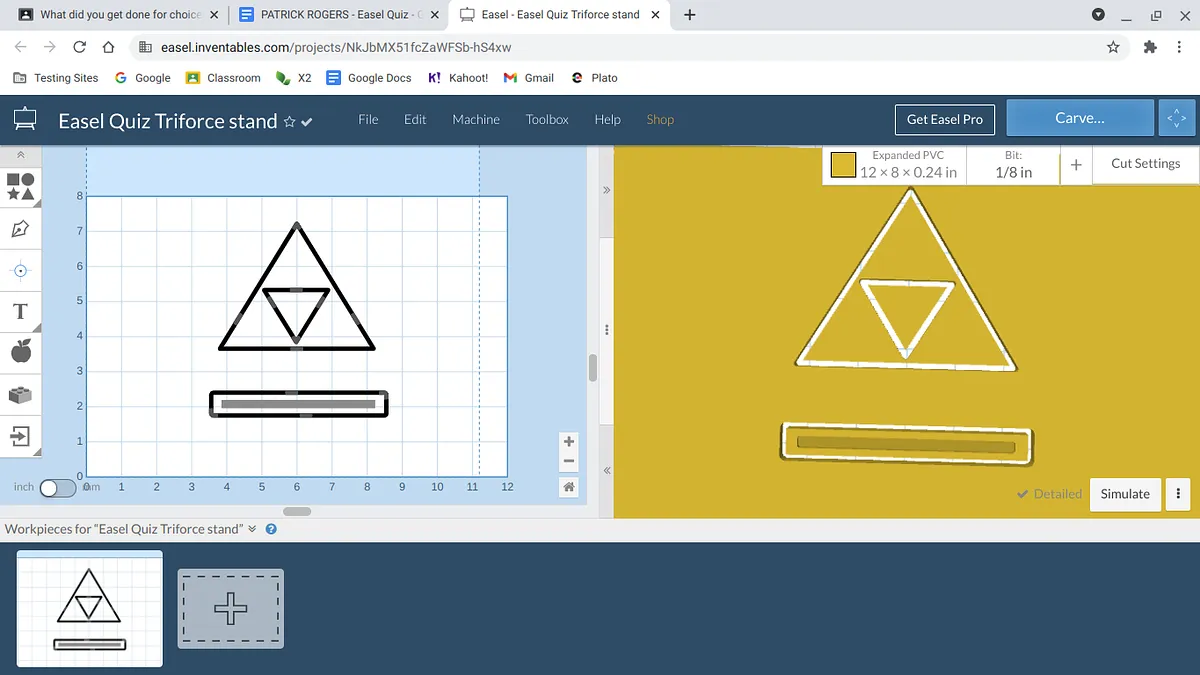Click the yellow material color swatch
Viewport: 1200px width, 675px height.
(843, 166)
